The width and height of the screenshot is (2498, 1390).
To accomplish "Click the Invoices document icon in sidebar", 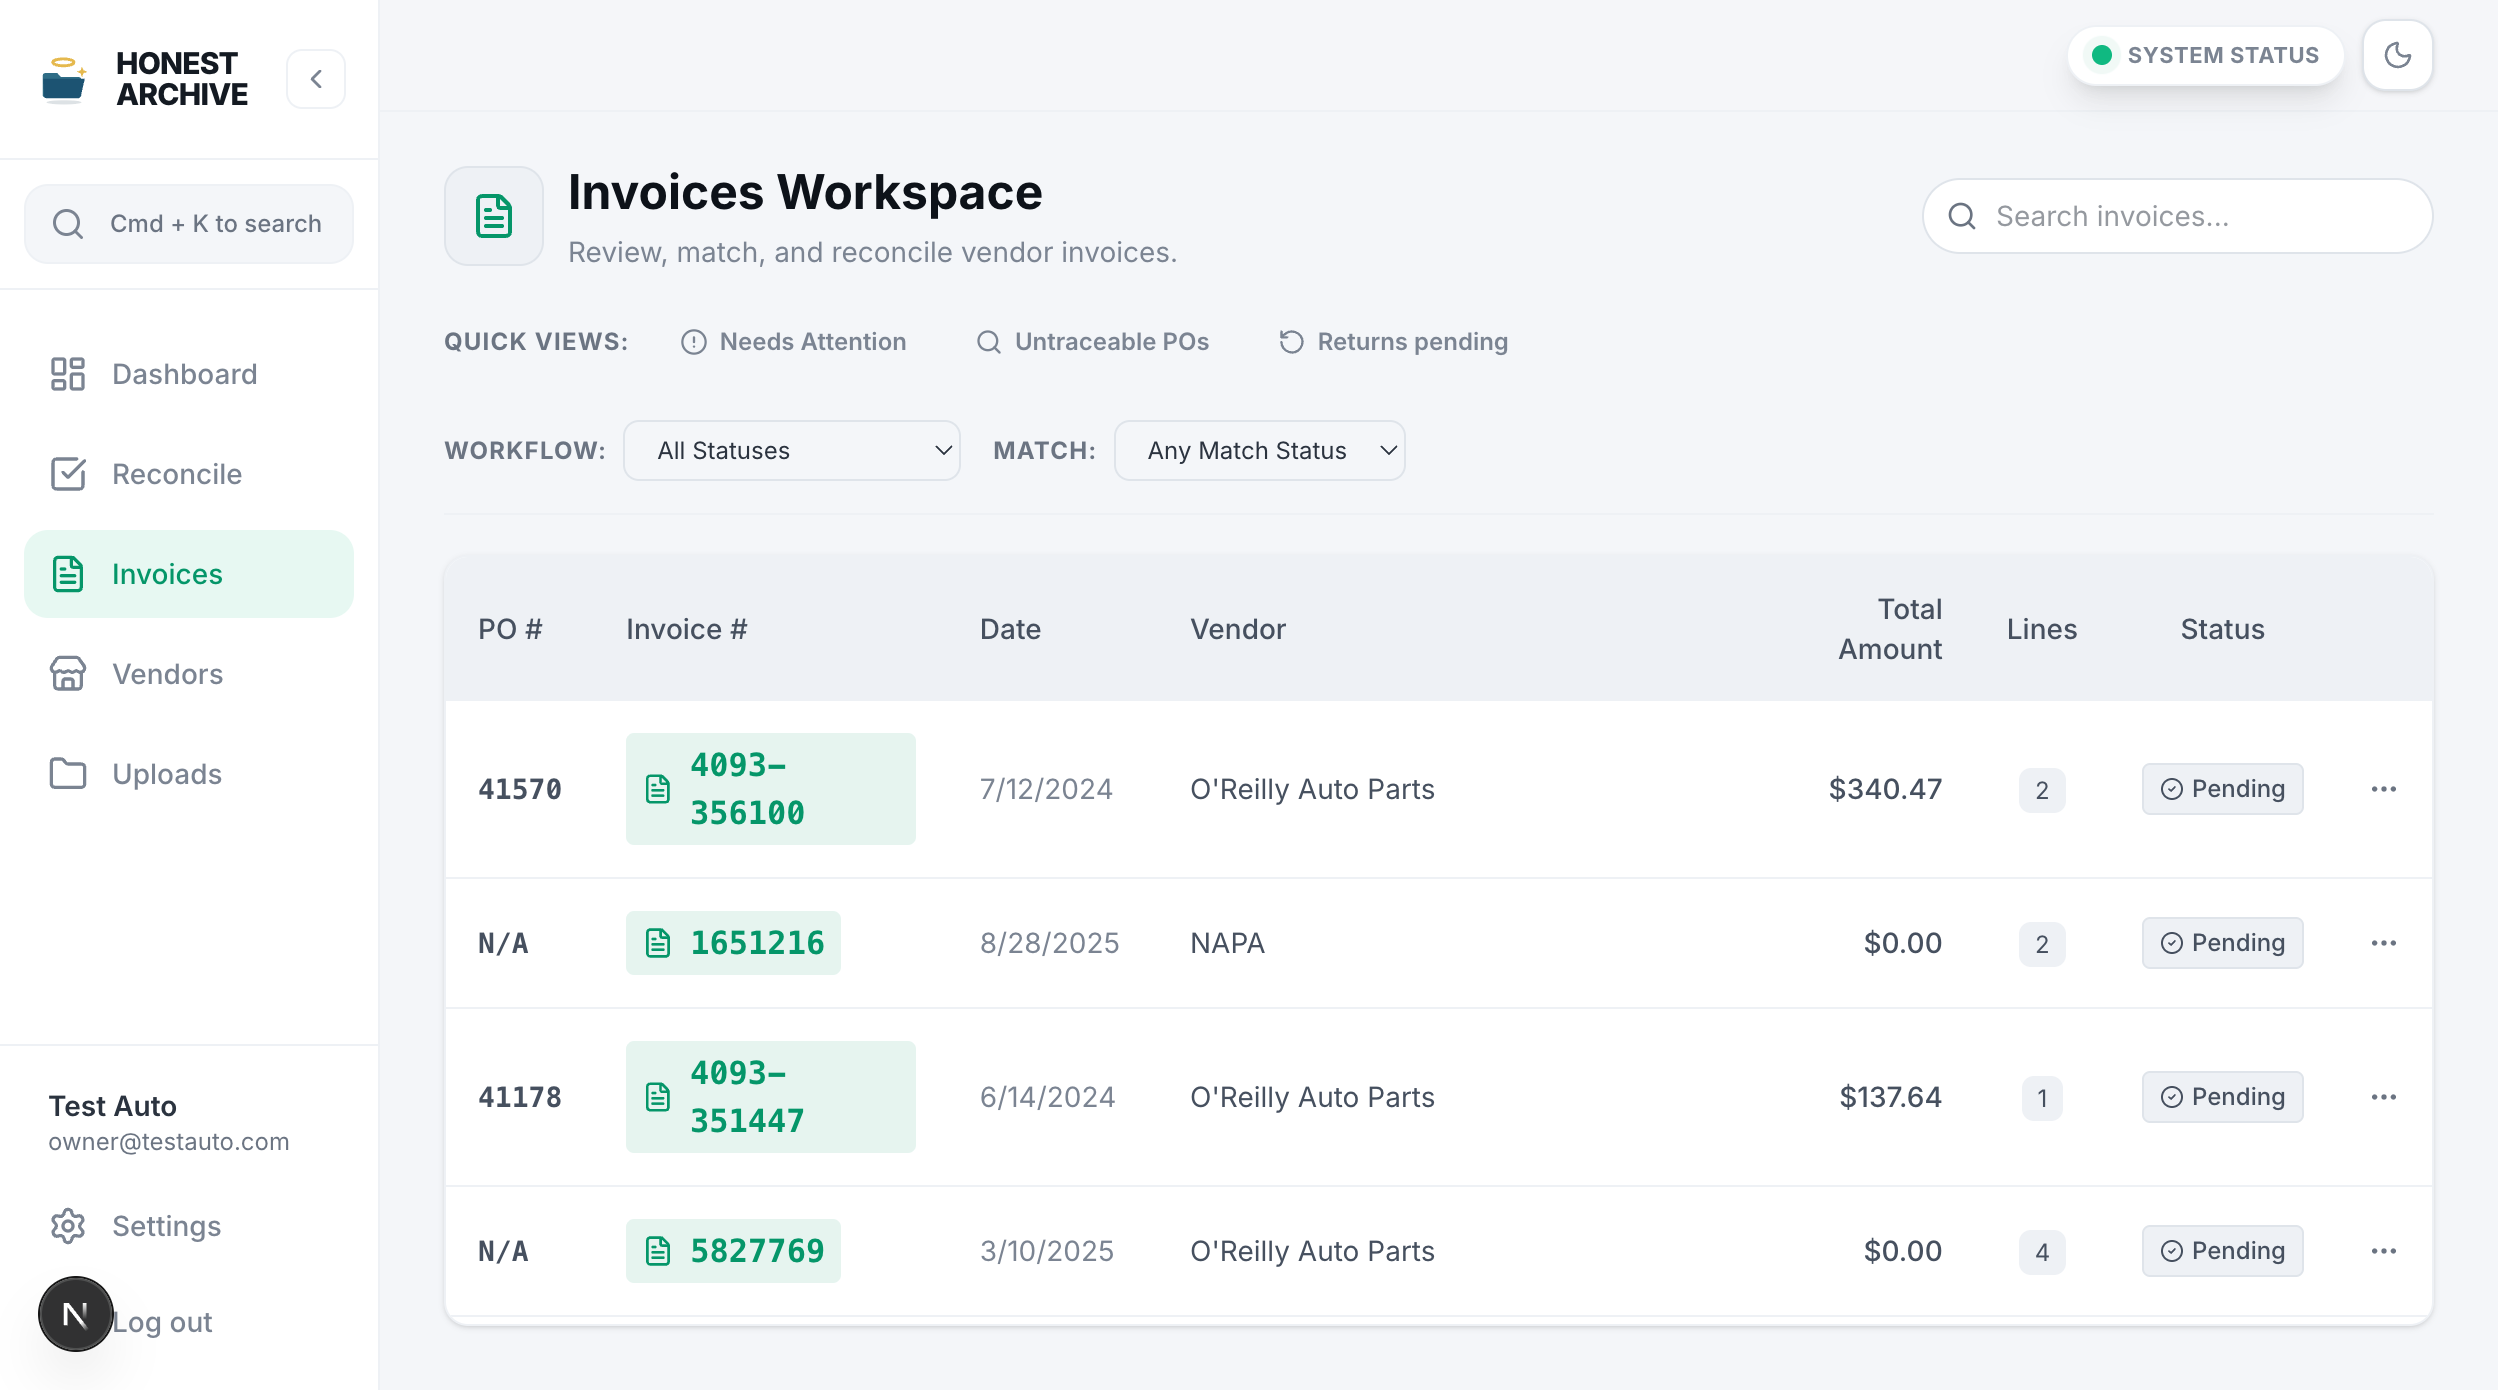I will (68, 574).
